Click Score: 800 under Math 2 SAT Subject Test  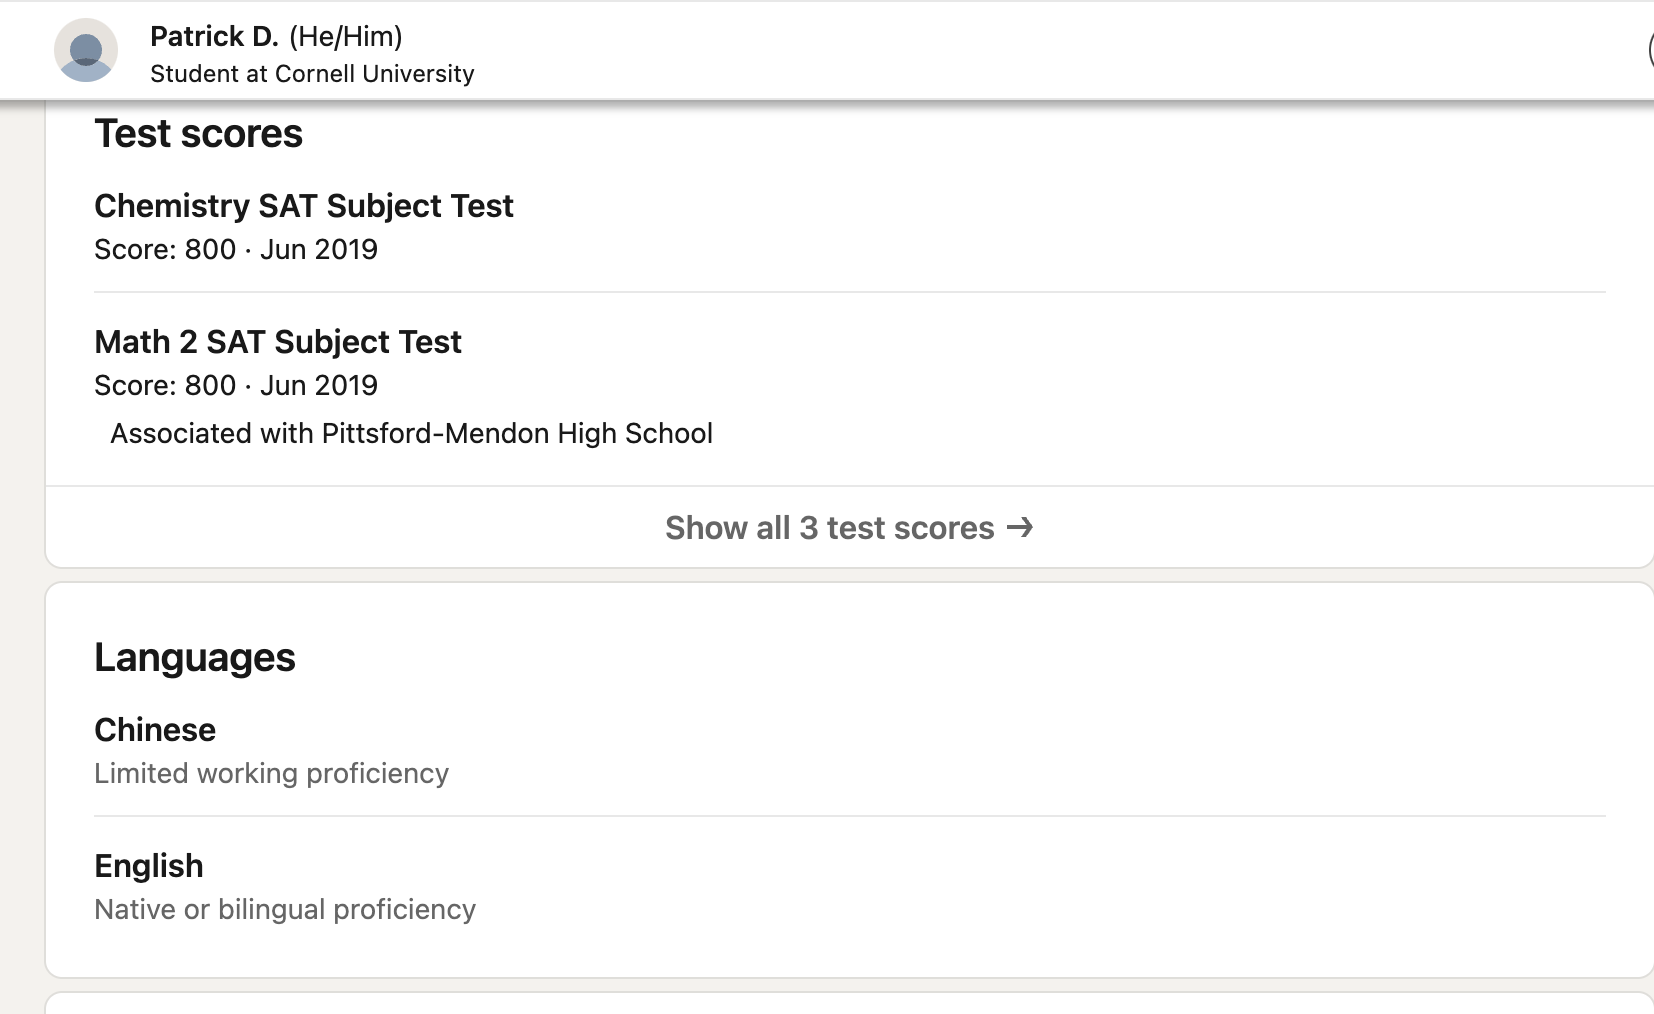click(165, 386)
